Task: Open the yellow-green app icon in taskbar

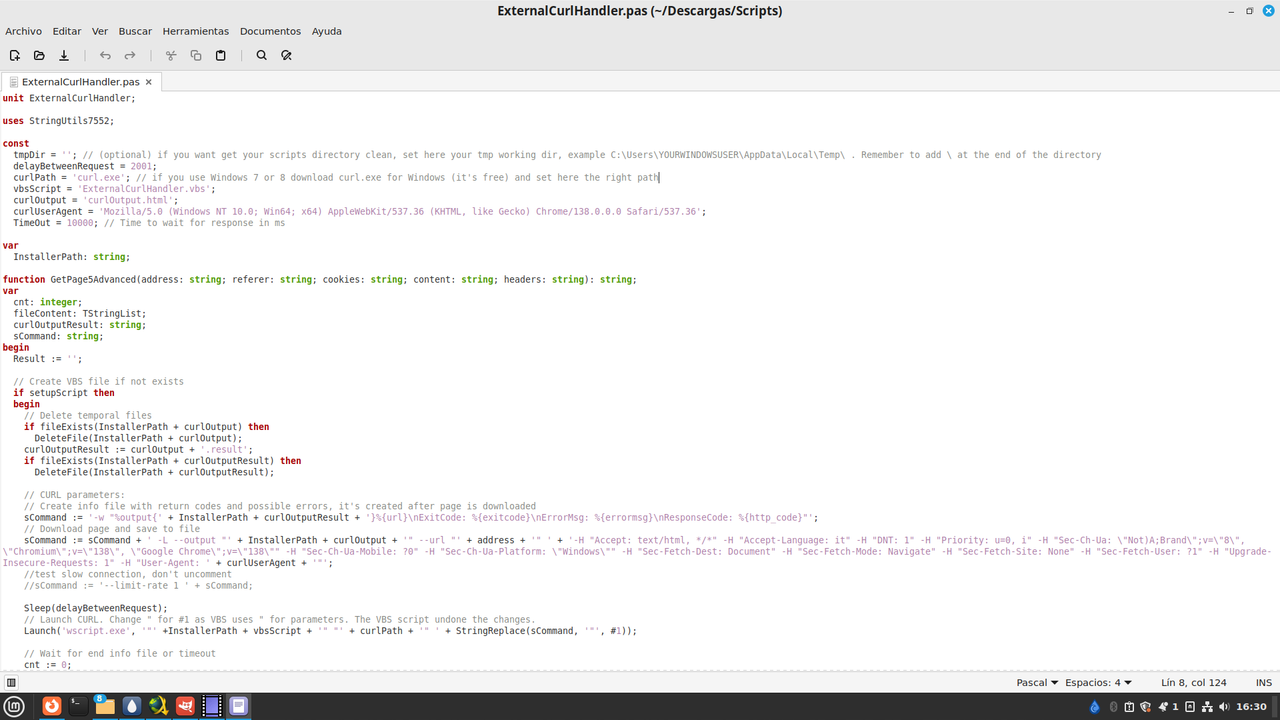Action: pyautogui.click(x=158, y=706)
